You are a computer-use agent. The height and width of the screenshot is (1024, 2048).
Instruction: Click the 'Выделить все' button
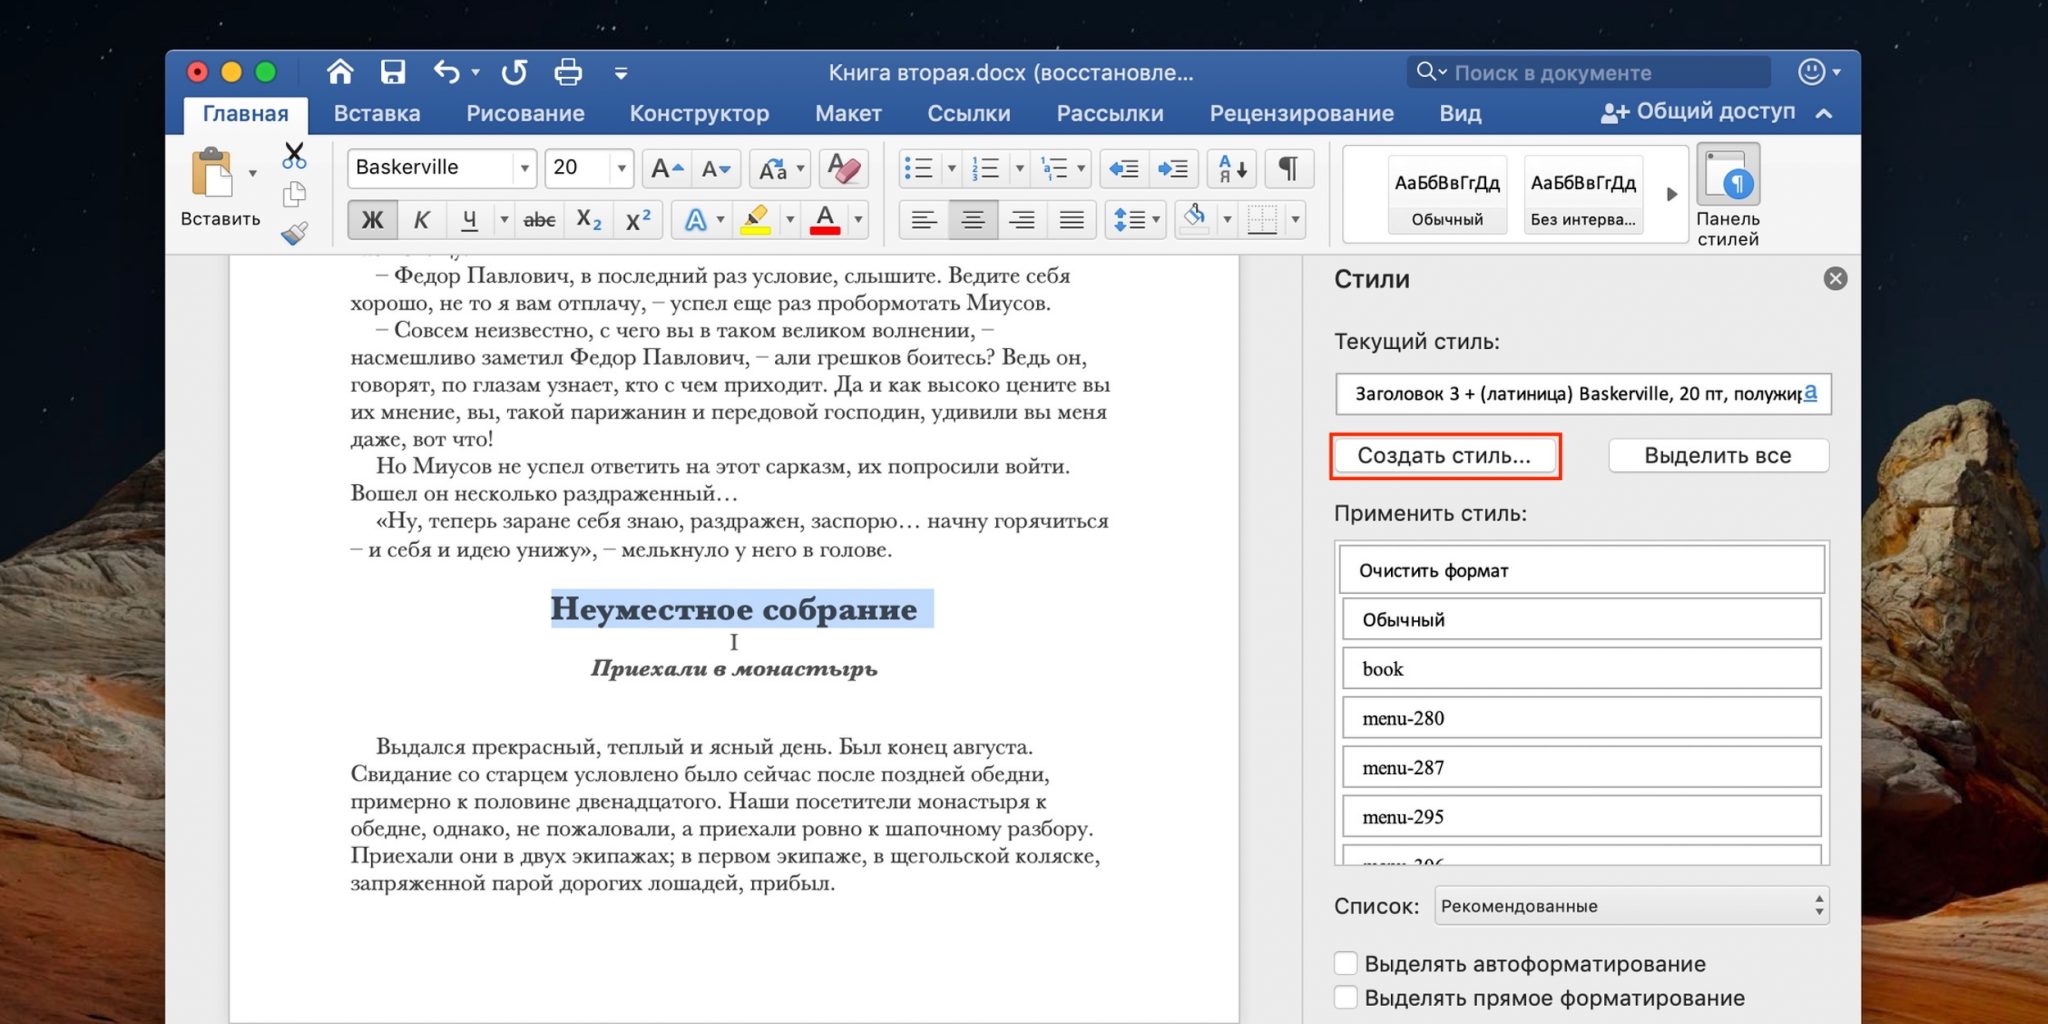1717,456
